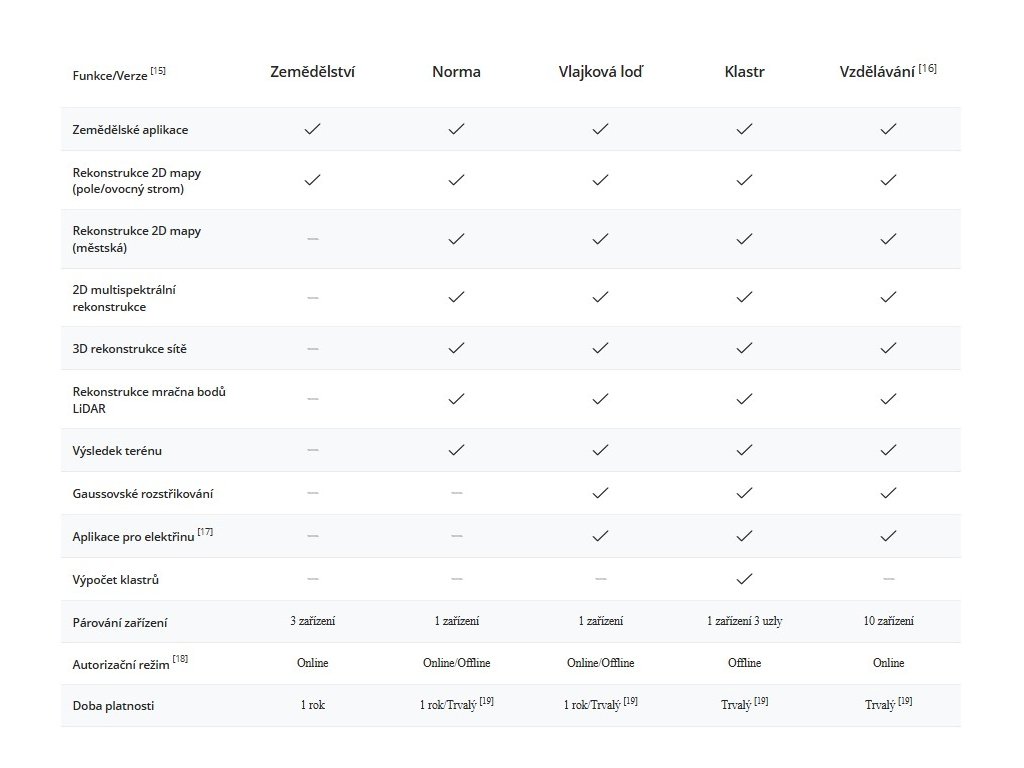The height and width of the screenshot is (768, 1024).
Task: Click Norma checkmark for 3D rekonstrukce sítě
Action: (x=457, y=348)
